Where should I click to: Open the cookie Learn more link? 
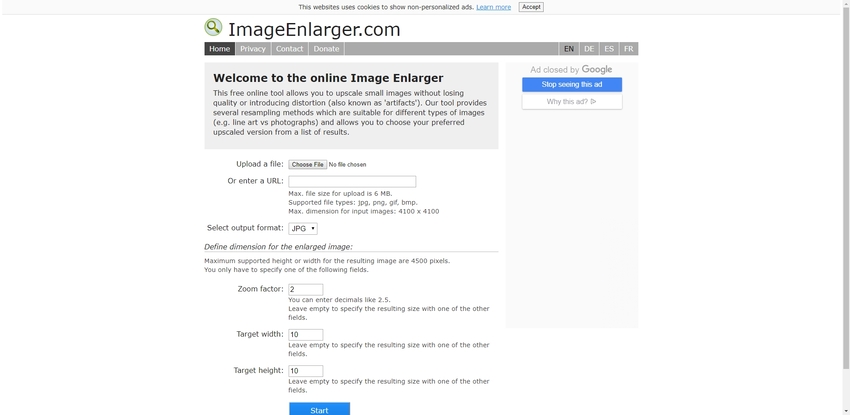click(x=493, y=7)
